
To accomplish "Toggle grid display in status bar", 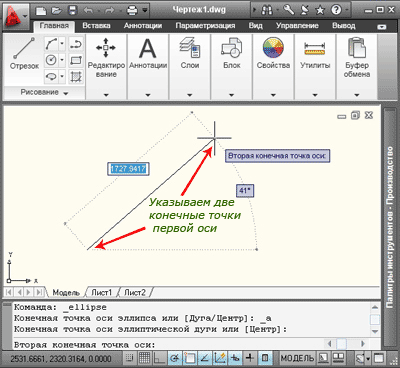I will click(x=144, y=359).
